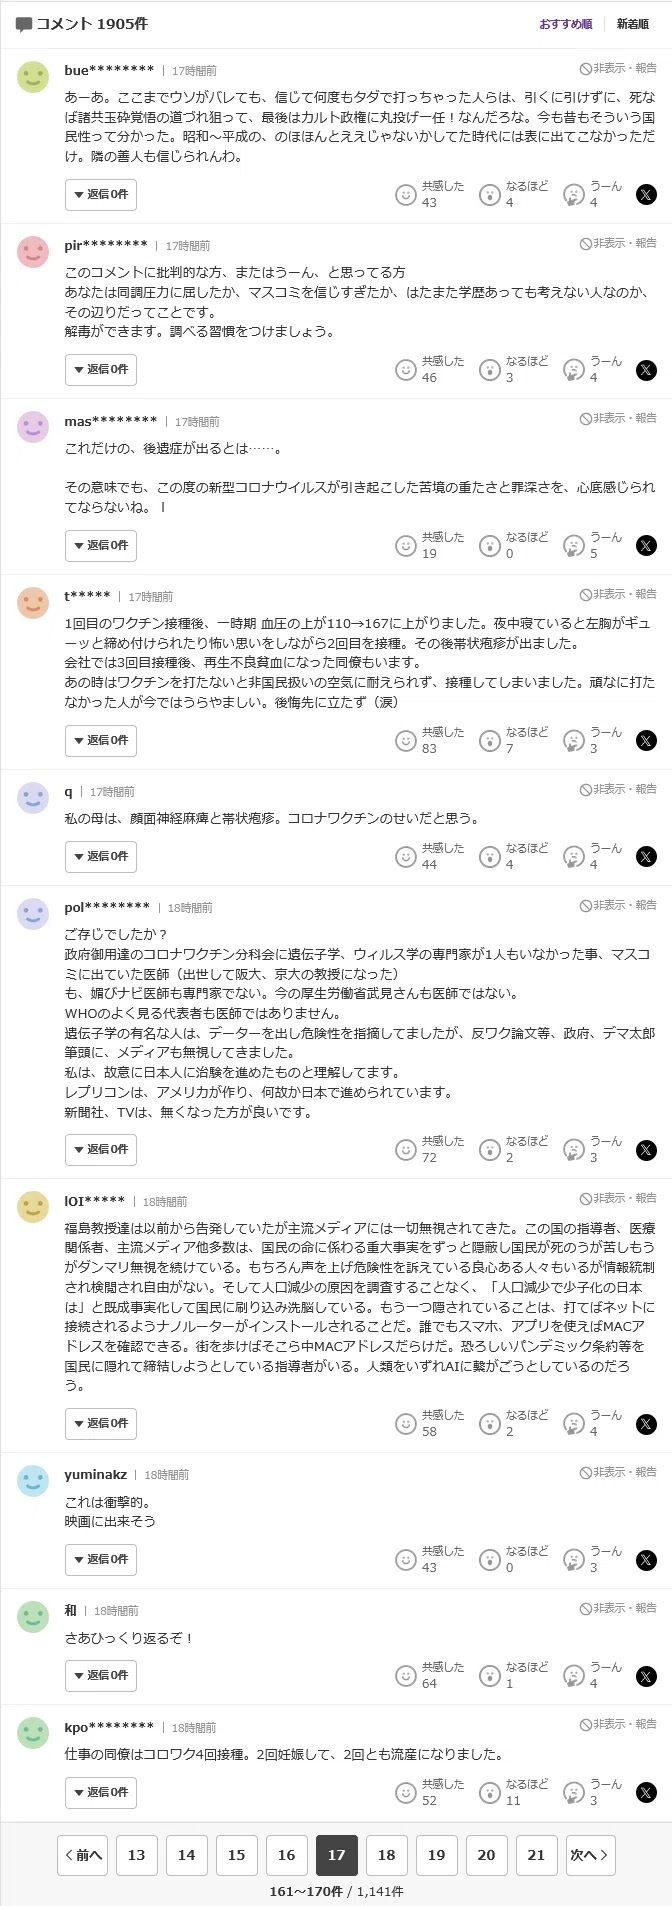Viewport: 672px width, 1906px height.
Task: Click the 共感した icon on 和's comment
Action: tap(405, 1676)
